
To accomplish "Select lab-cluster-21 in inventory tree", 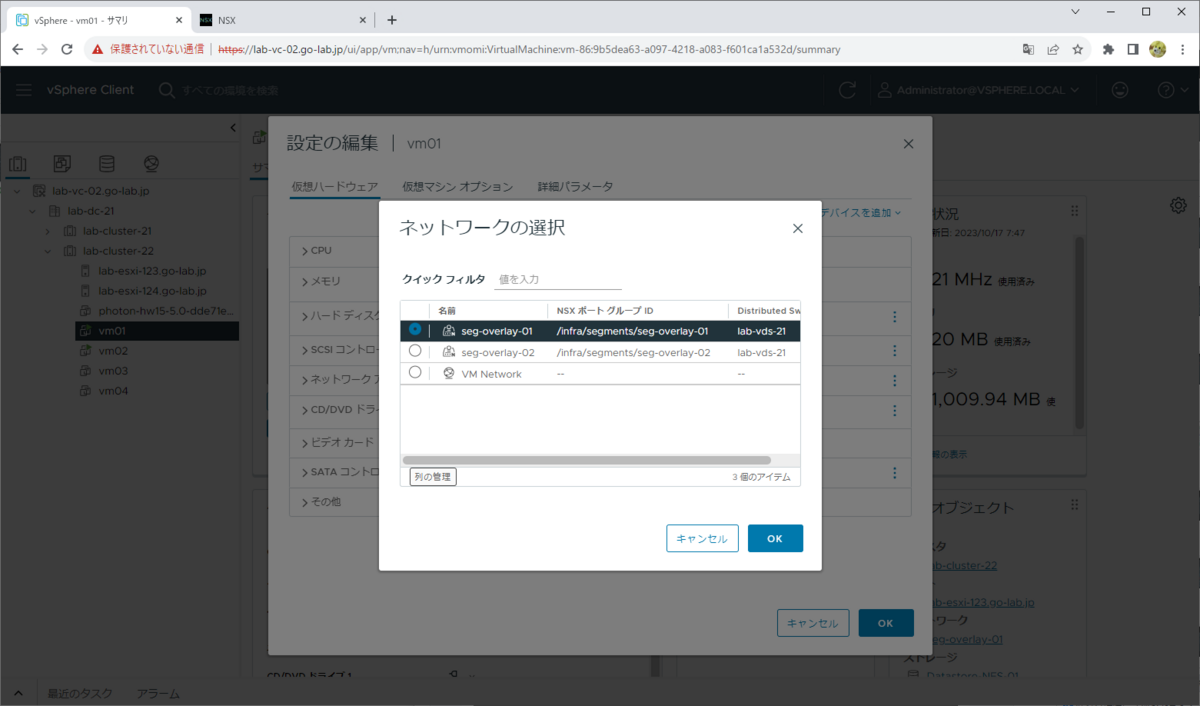I will click(x=117, y=231).
